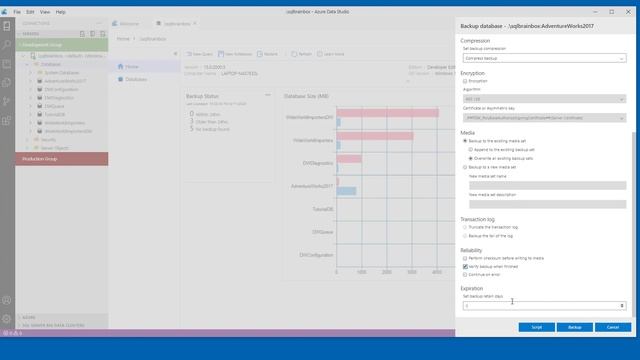Select the Production Group server group
Image resolution: width=640 pixels, height=360 pixels.
click(x=62, y=159)
